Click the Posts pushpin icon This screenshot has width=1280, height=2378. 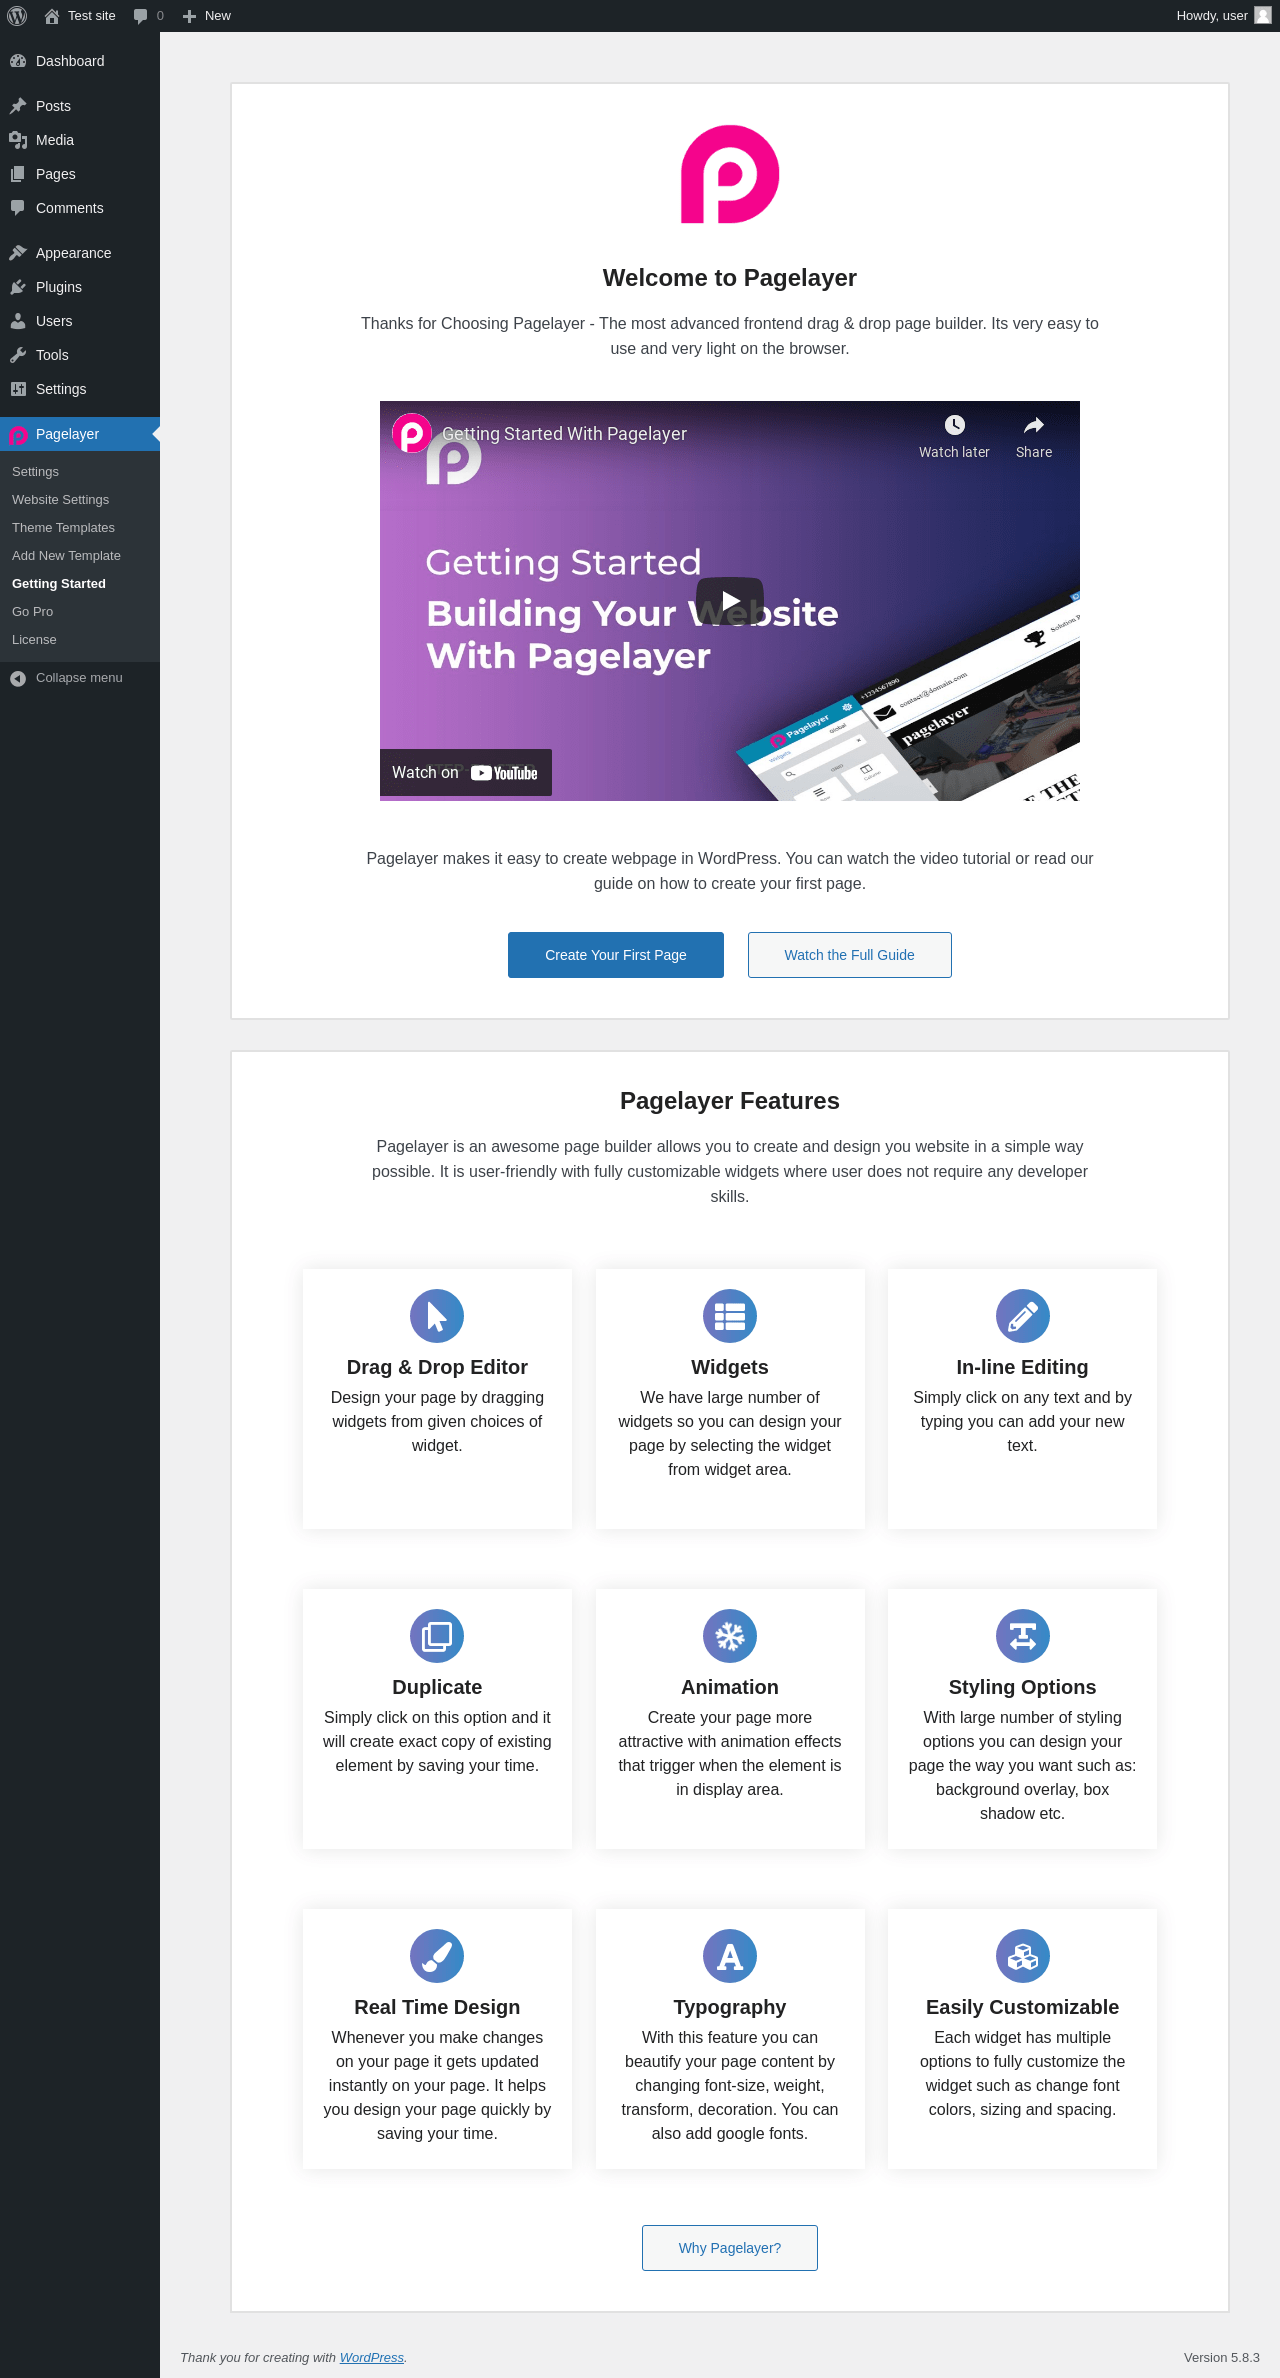tap(18, 106)
